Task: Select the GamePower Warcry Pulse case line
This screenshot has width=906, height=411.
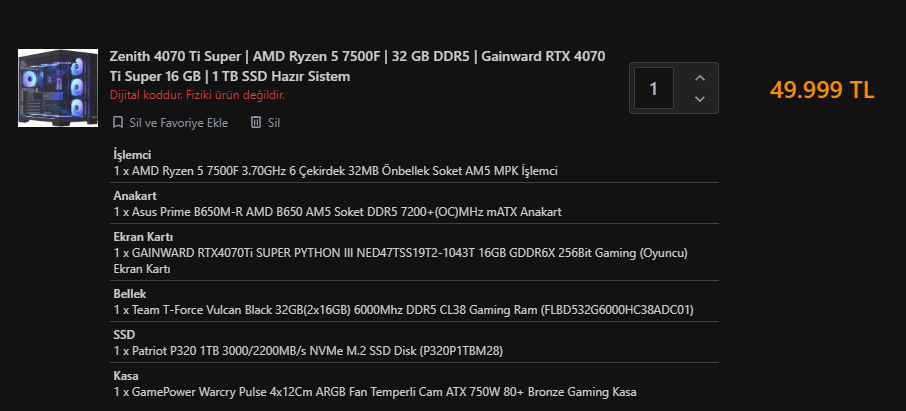Action: point(375,392)
